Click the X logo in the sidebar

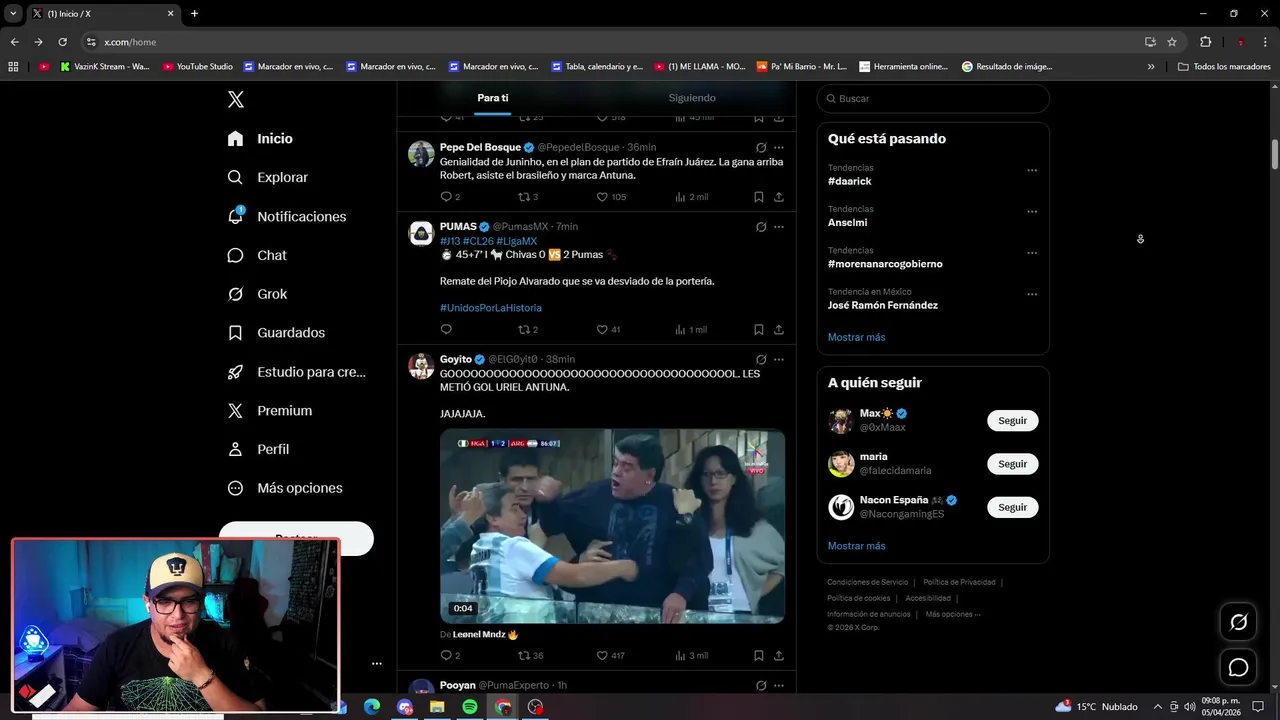[236, 99]
